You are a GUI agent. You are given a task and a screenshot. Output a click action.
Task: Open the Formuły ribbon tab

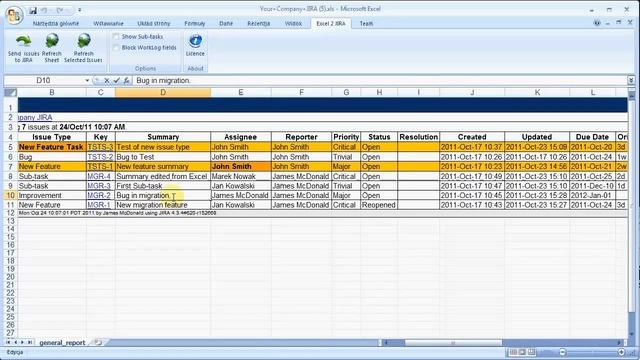(x=194, y=24)
